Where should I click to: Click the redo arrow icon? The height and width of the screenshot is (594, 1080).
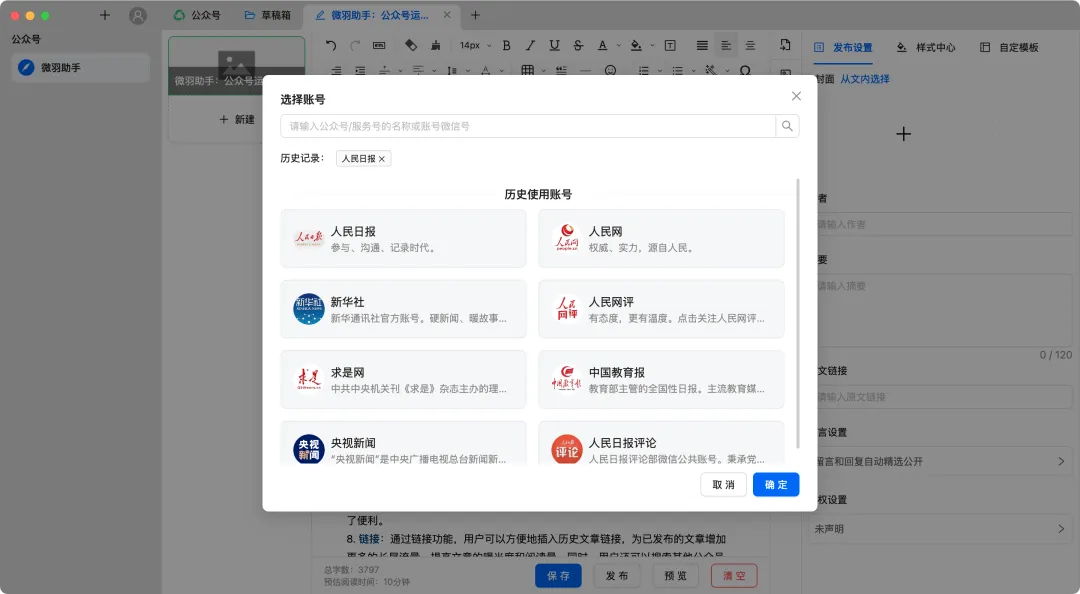point(355,45)
